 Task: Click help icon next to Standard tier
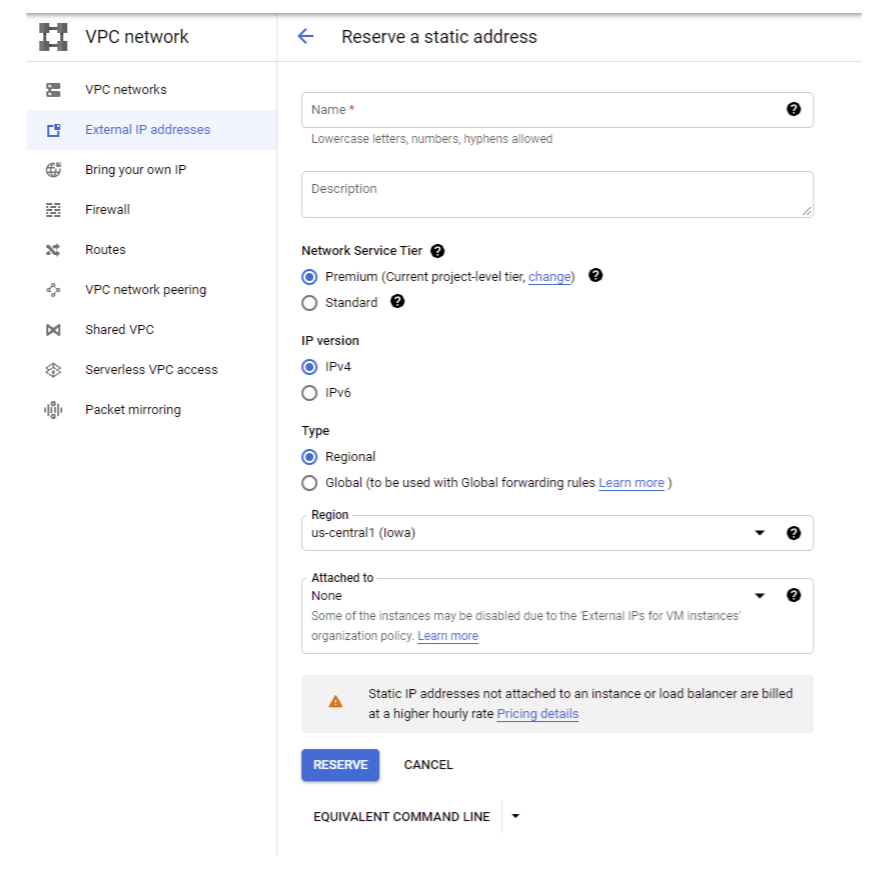click(x=397, y=301)
